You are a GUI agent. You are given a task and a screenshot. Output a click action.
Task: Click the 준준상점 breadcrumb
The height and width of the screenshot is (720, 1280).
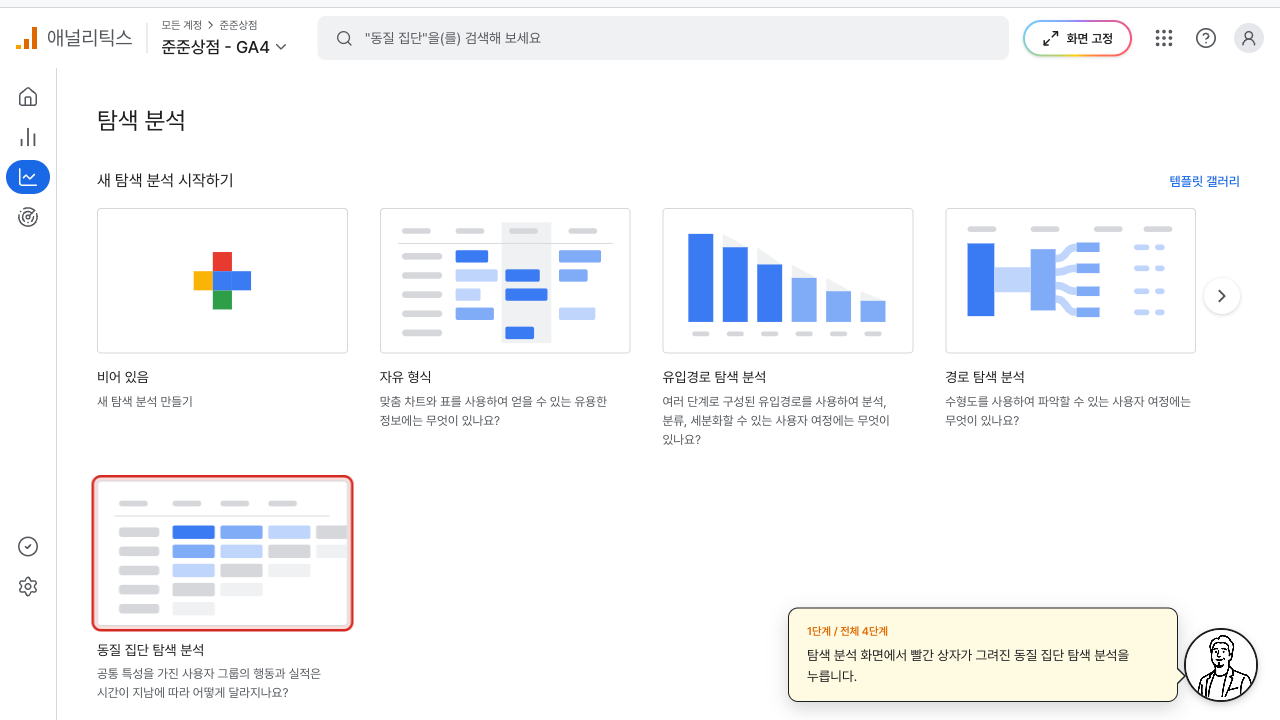point(238,25)
